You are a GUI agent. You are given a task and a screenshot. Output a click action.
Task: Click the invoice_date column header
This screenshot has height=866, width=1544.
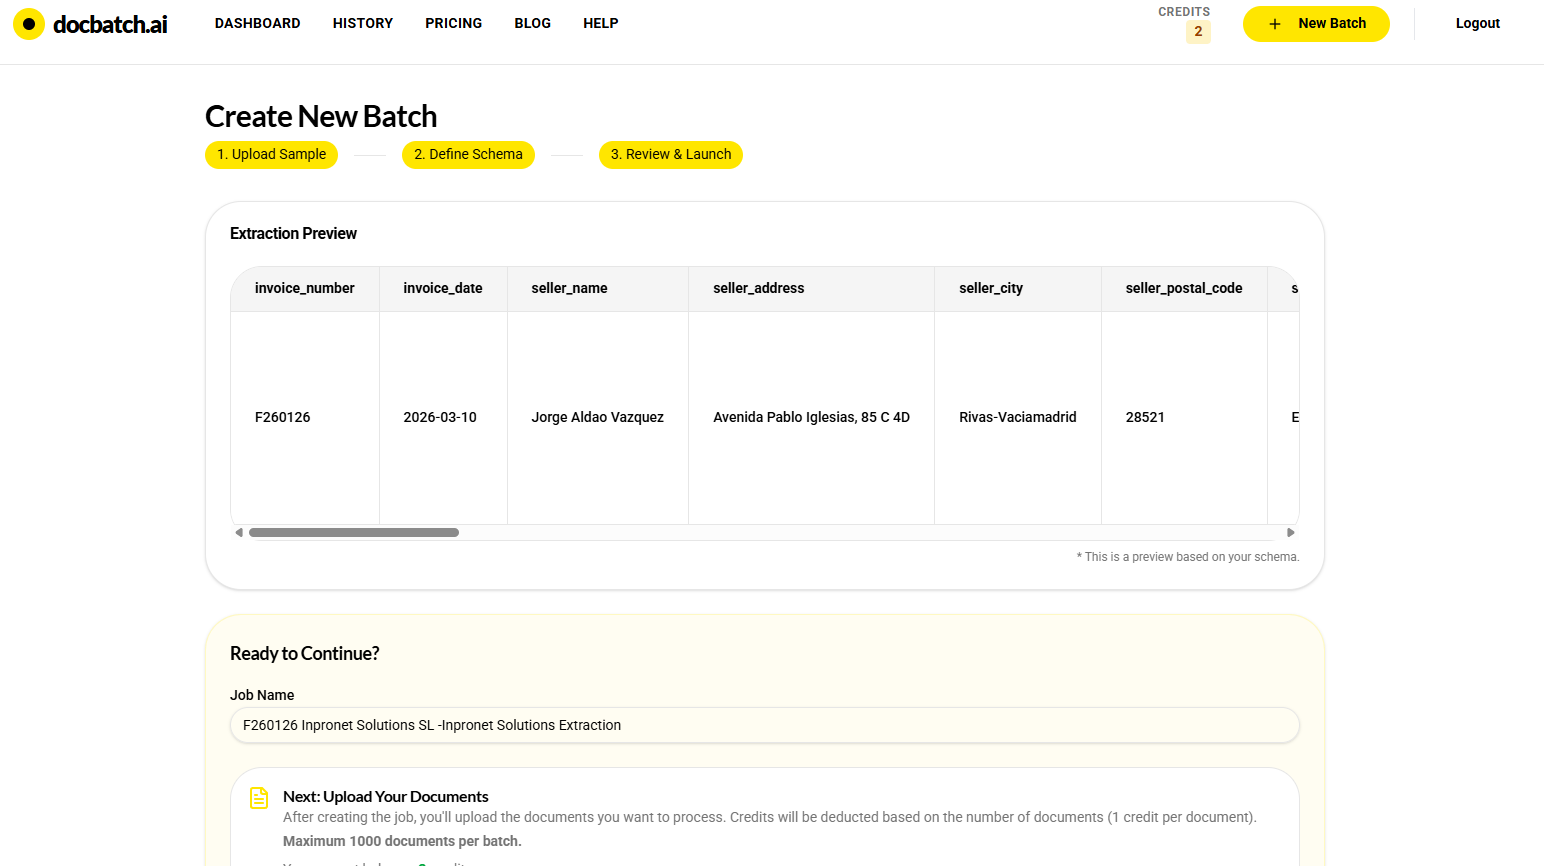coord(443,289)
